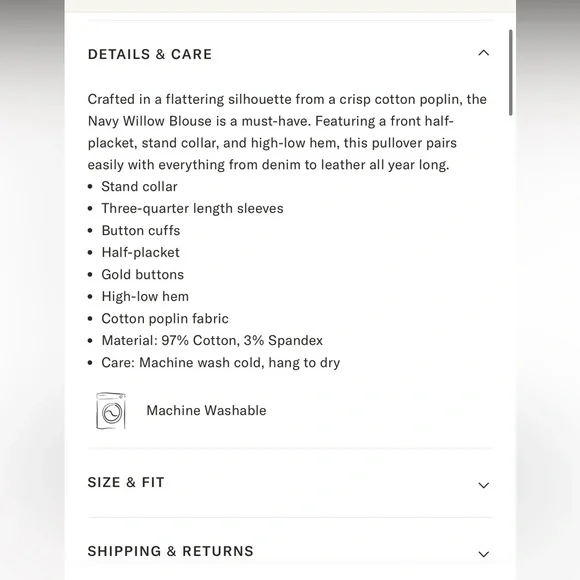Expand the Size & Fit chevron
The image size is (580, 580).
pos(483,485)
